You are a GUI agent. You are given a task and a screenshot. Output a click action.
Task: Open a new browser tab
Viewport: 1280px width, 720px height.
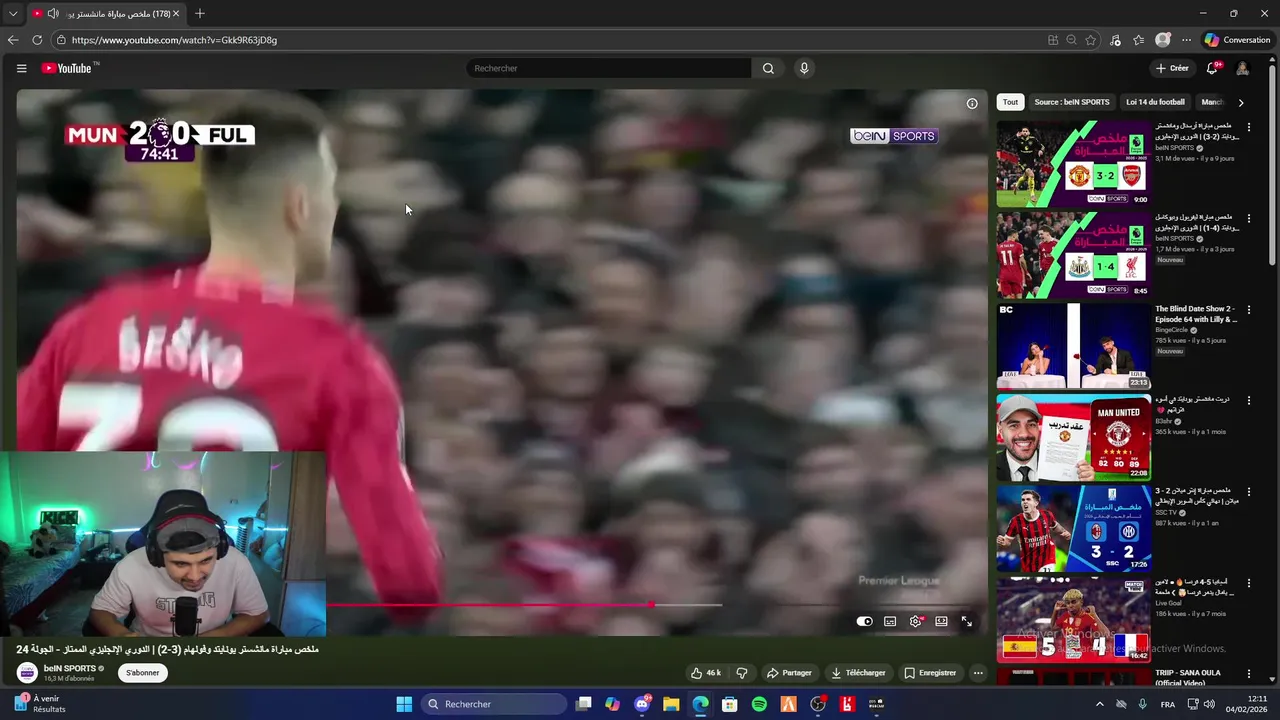pyautogui.click(x=200, y=14)
